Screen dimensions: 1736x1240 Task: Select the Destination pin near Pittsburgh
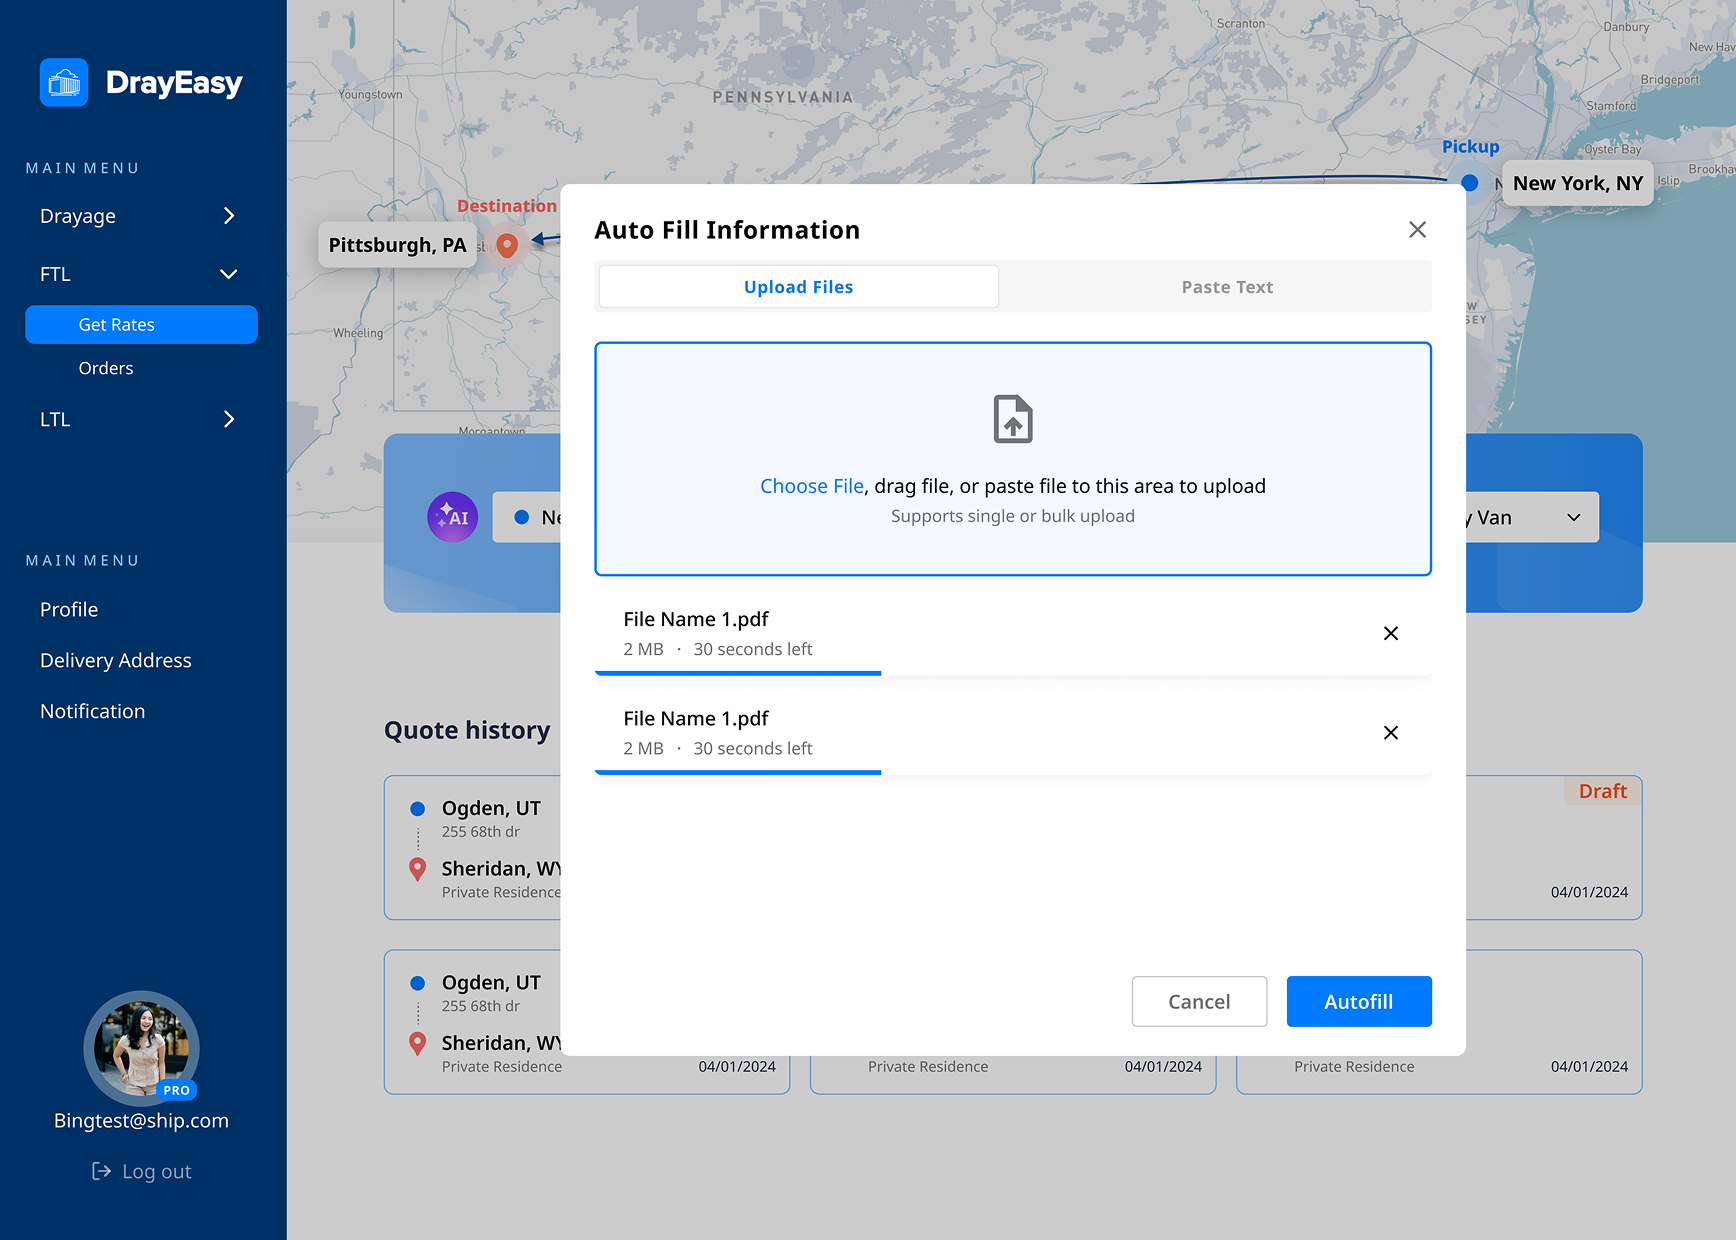[508, 244]
